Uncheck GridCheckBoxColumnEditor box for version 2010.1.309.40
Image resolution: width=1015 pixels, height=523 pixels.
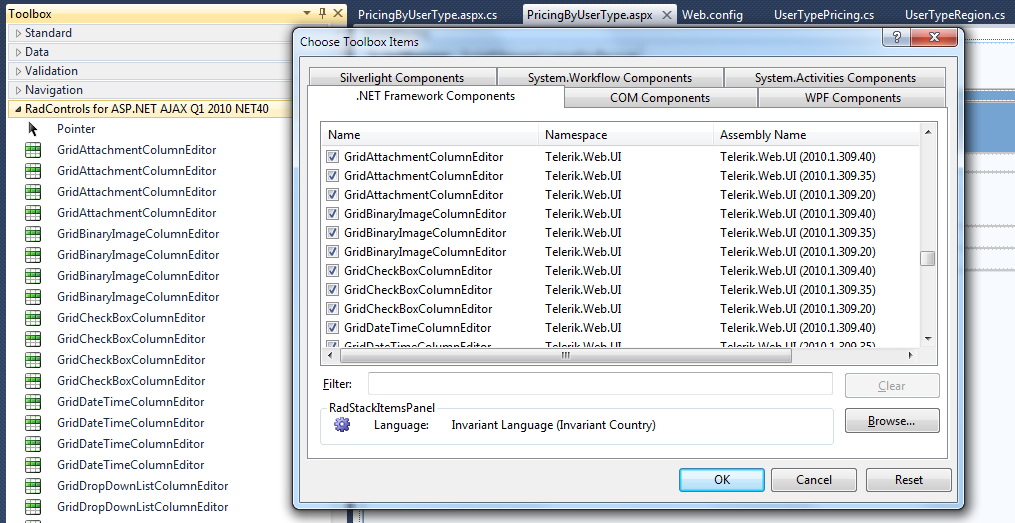(x=332, y=271)
